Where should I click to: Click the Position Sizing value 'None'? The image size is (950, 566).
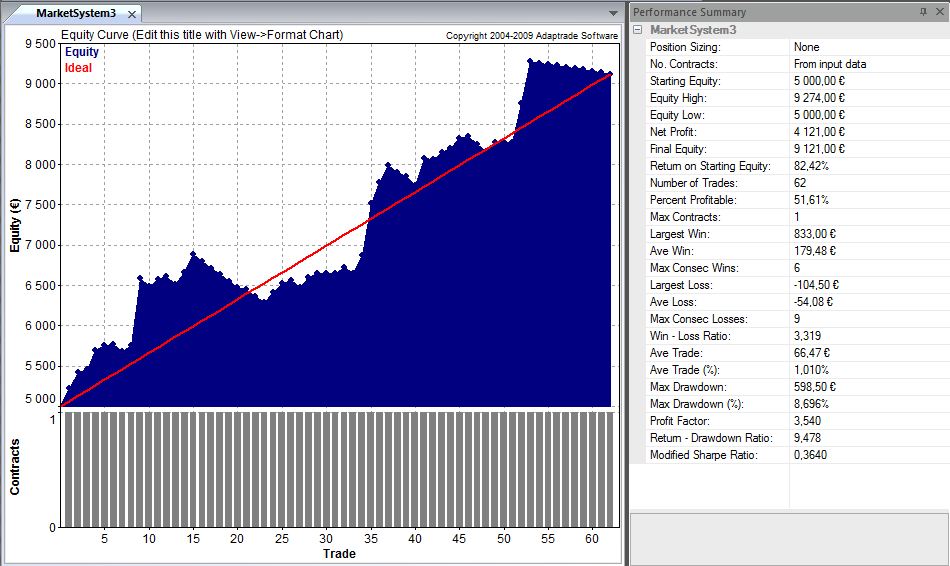coord(806,47)
